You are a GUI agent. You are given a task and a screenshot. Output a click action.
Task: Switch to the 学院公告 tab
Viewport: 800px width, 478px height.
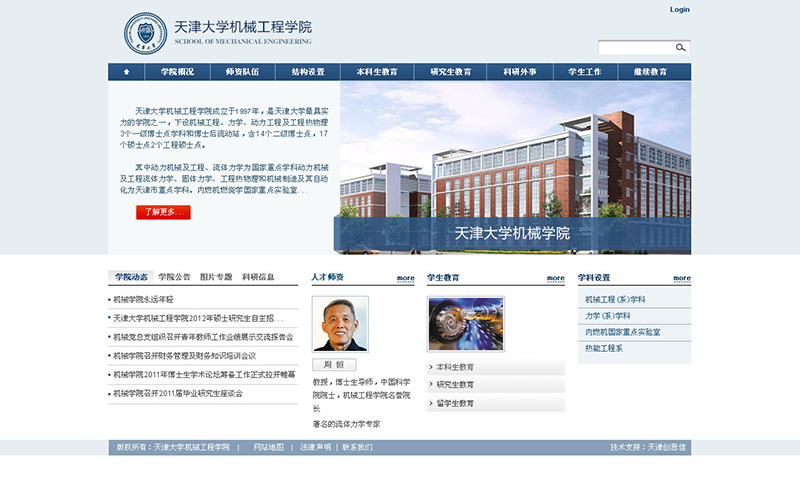[x=174, y=277]
